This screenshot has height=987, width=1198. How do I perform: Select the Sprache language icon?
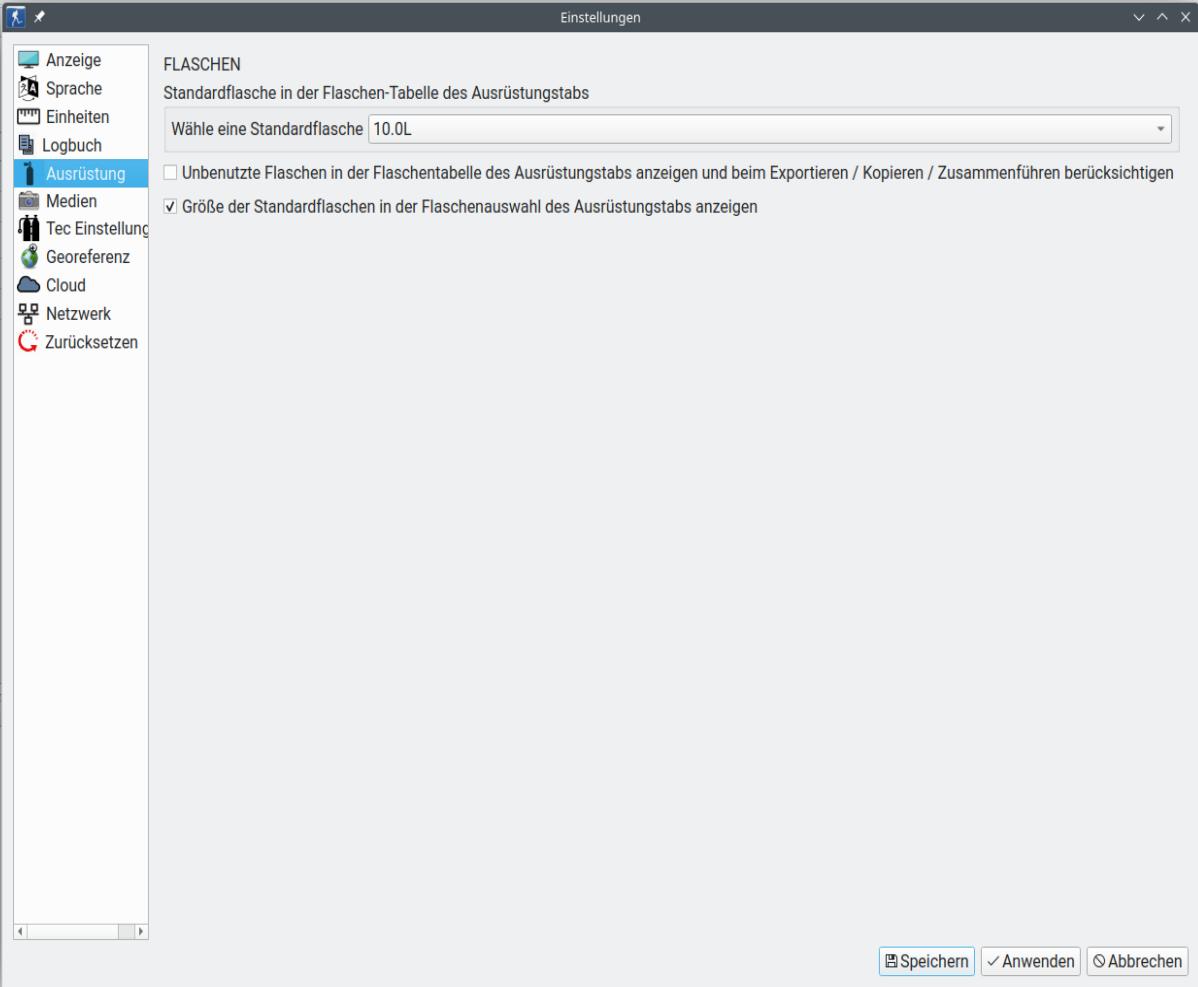(x=29, y=88)
